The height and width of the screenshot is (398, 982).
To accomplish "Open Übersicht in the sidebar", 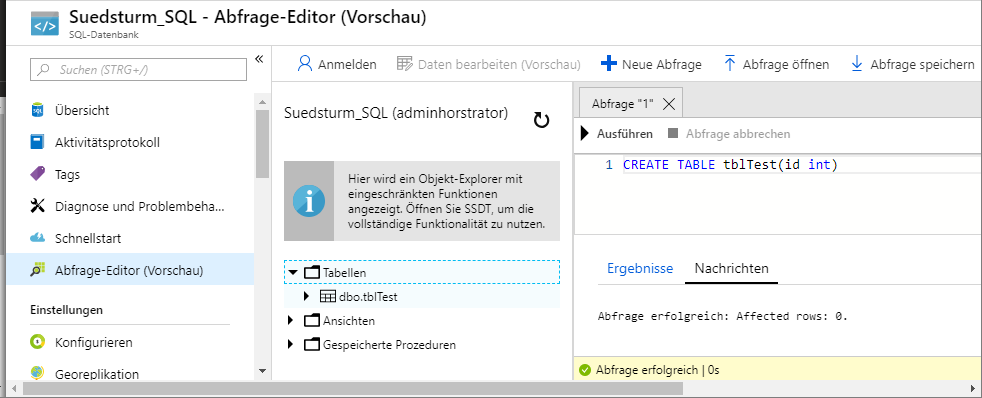I will (82, 110).
